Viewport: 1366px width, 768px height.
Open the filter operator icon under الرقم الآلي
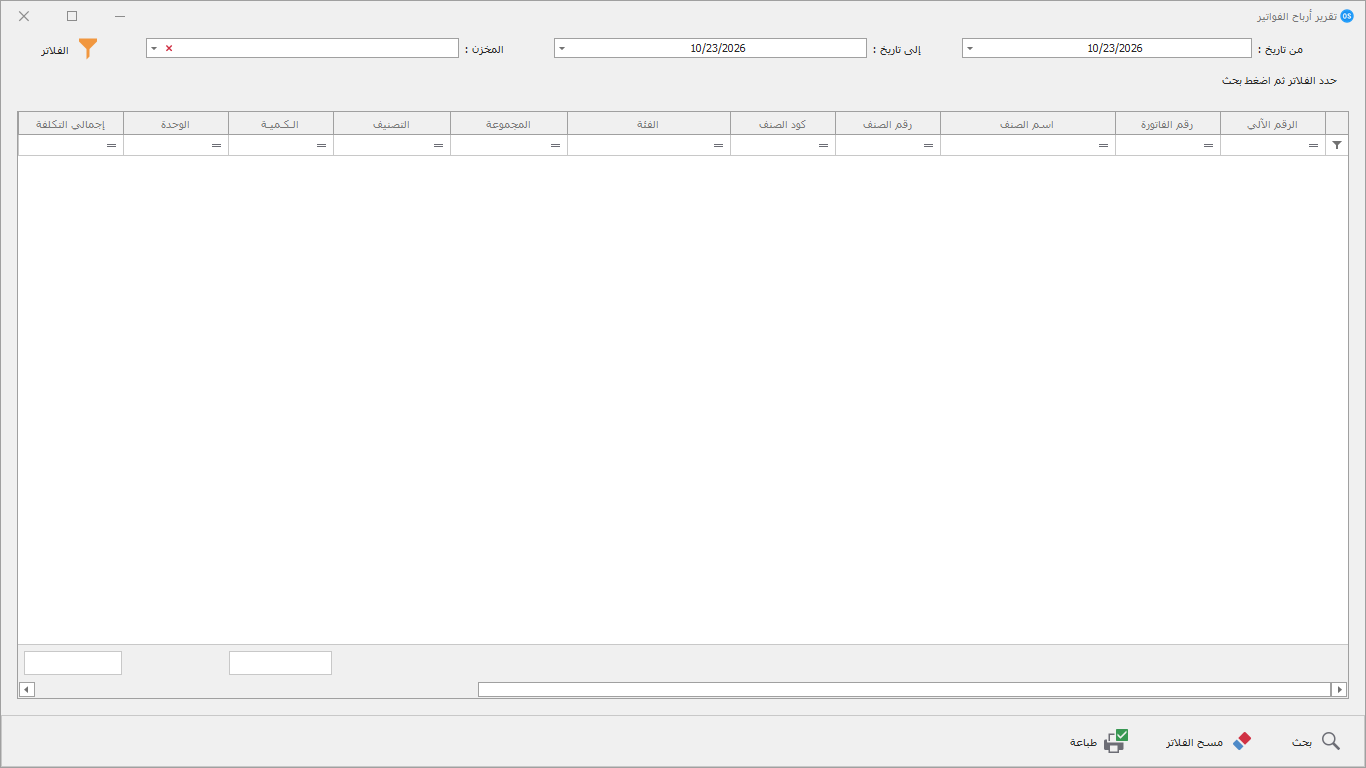[1313, 146]
